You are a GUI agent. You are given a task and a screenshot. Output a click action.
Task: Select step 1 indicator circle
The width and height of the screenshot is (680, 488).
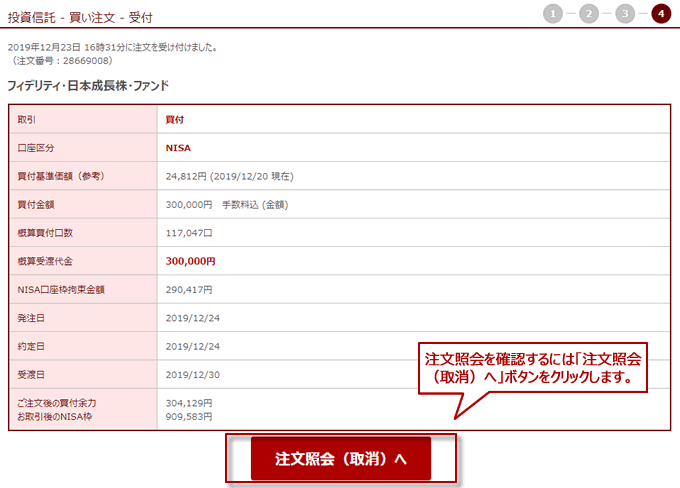click(x=552, y=14)
